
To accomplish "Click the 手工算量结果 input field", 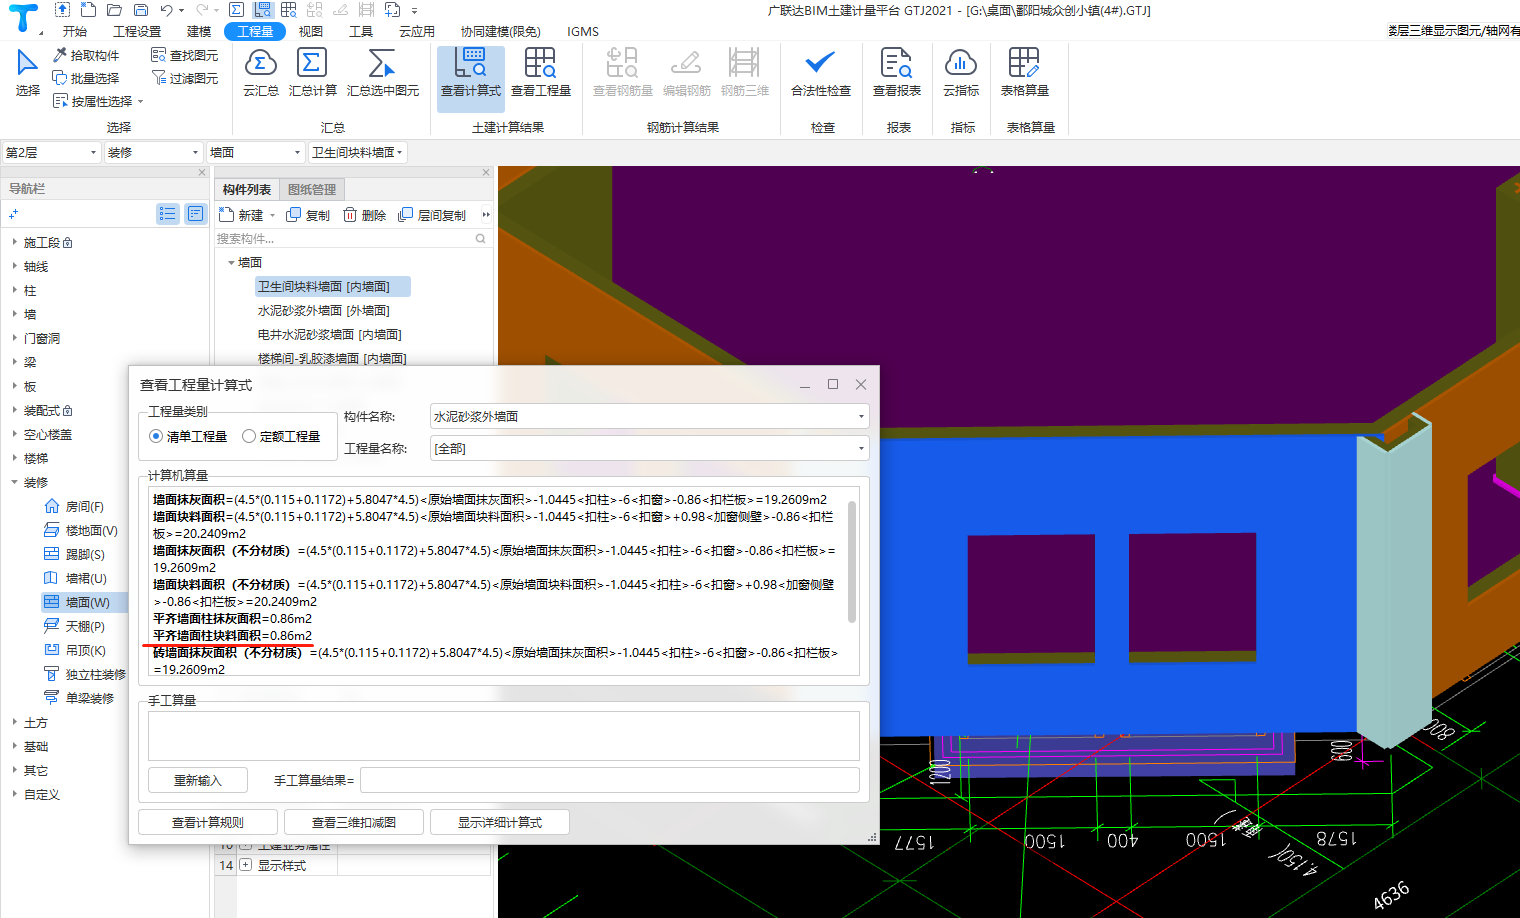I will tap(610, 781).
